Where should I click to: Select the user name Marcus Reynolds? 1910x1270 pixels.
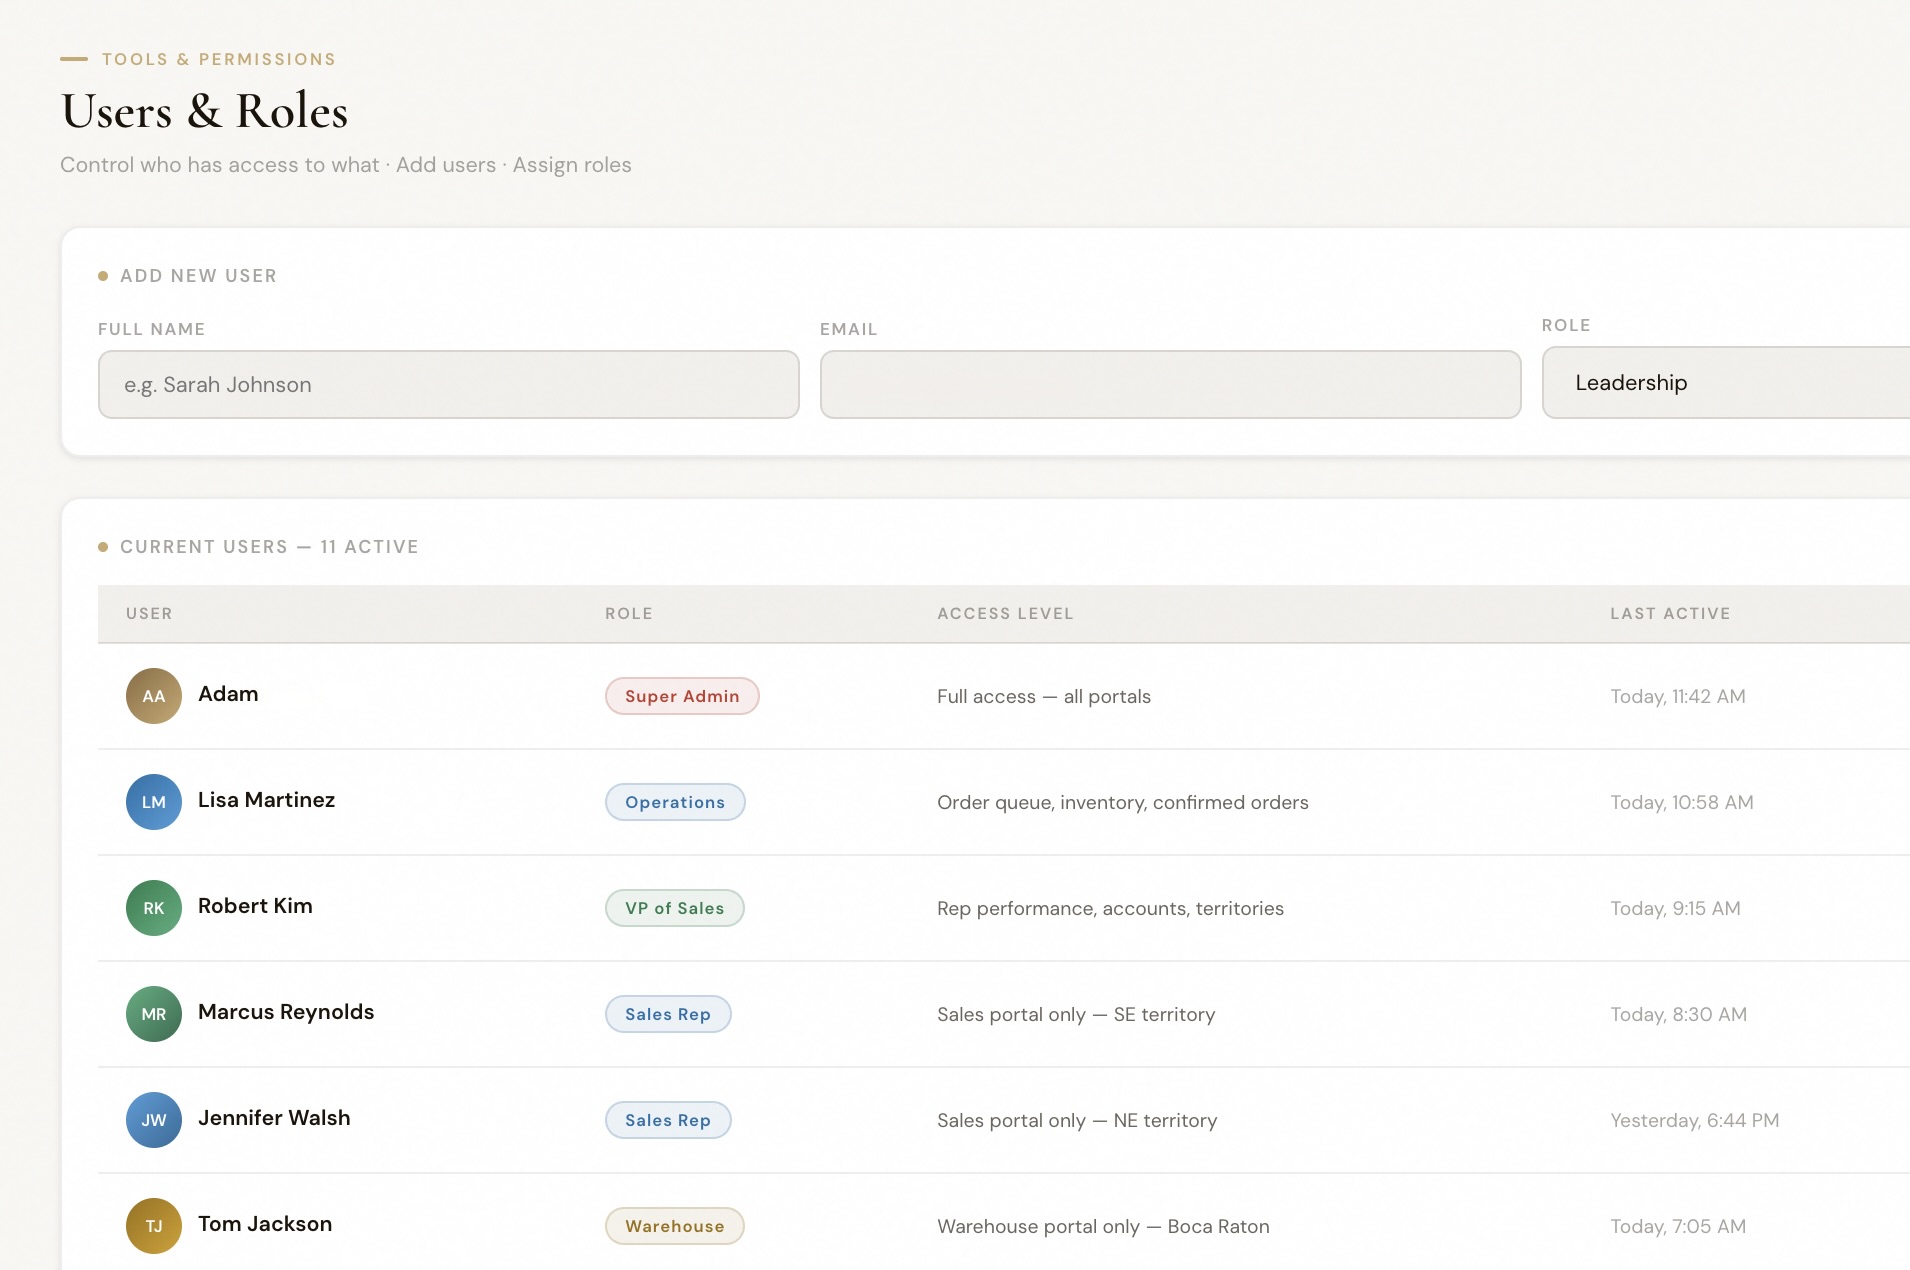[286, 1012]
